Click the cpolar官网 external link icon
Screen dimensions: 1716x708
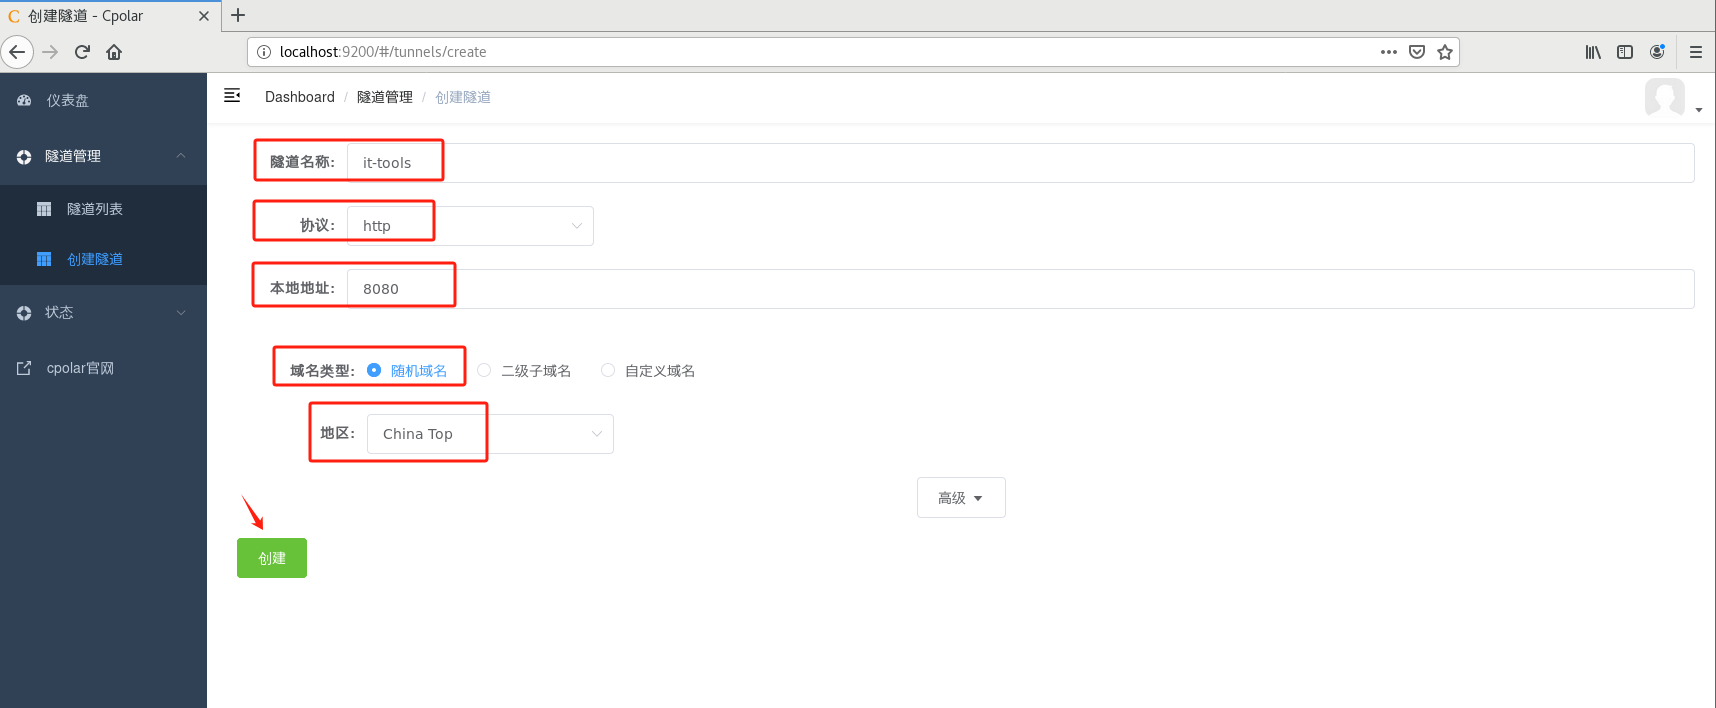24,368
